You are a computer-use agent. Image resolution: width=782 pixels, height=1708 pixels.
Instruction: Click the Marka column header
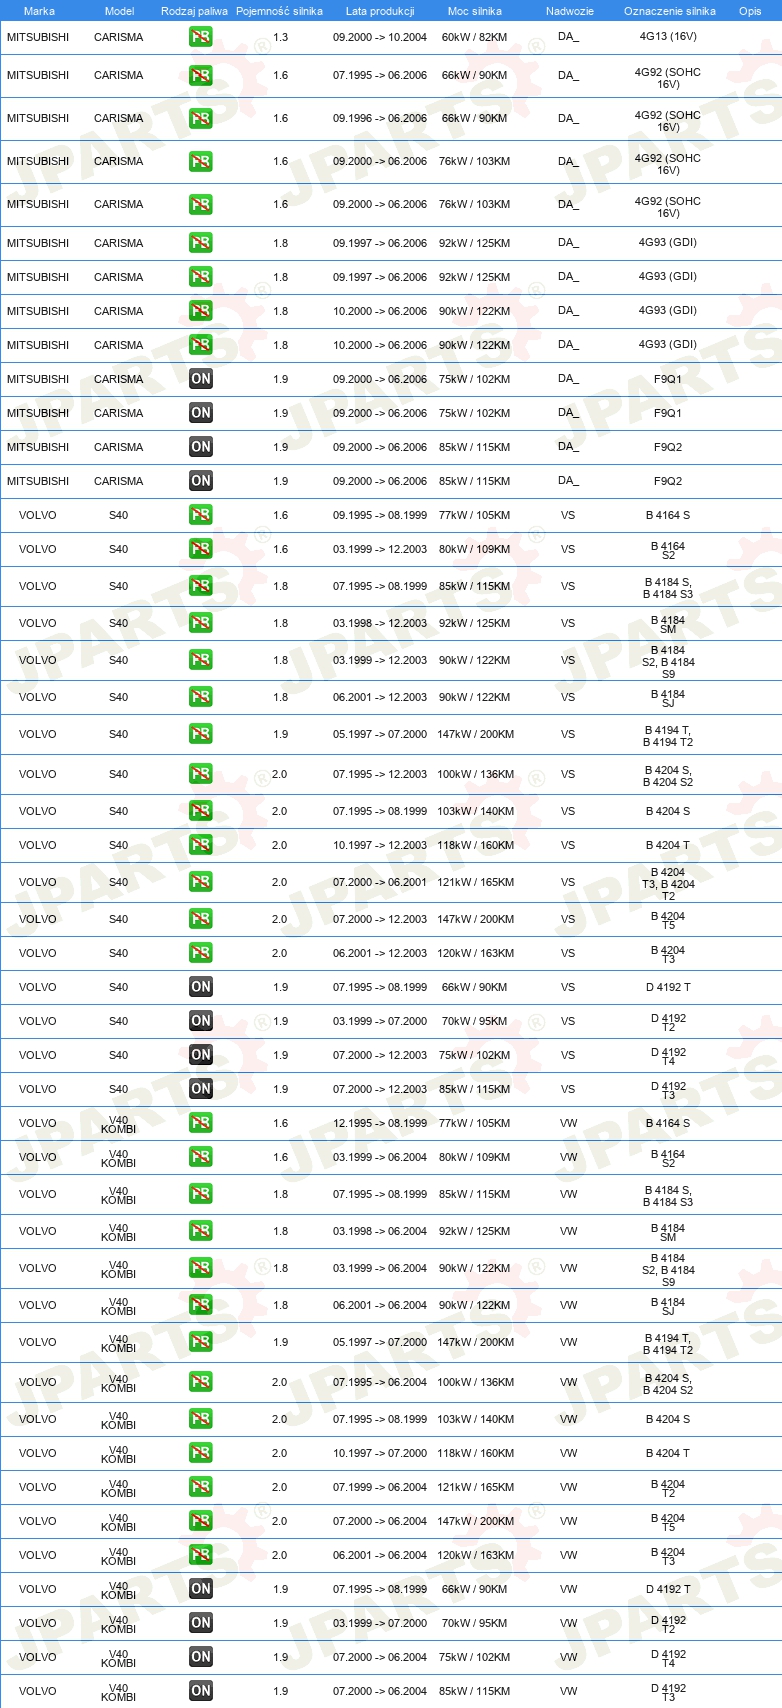coord(39,11)
